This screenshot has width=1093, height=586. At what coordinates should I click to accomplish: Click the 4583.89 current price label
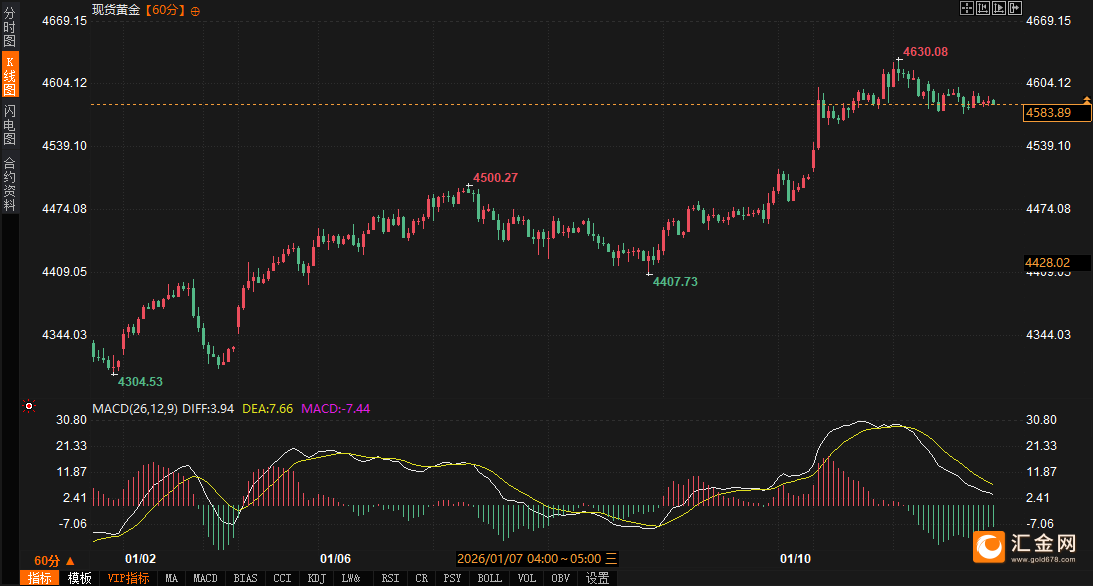[x=1049, y=113]
